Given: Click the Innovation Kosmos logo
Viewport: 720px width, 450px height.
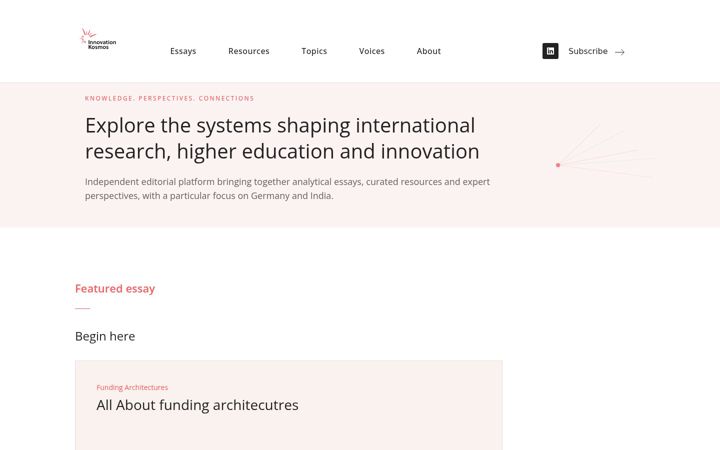Looking at the screenshot, I should coord(98,39).
